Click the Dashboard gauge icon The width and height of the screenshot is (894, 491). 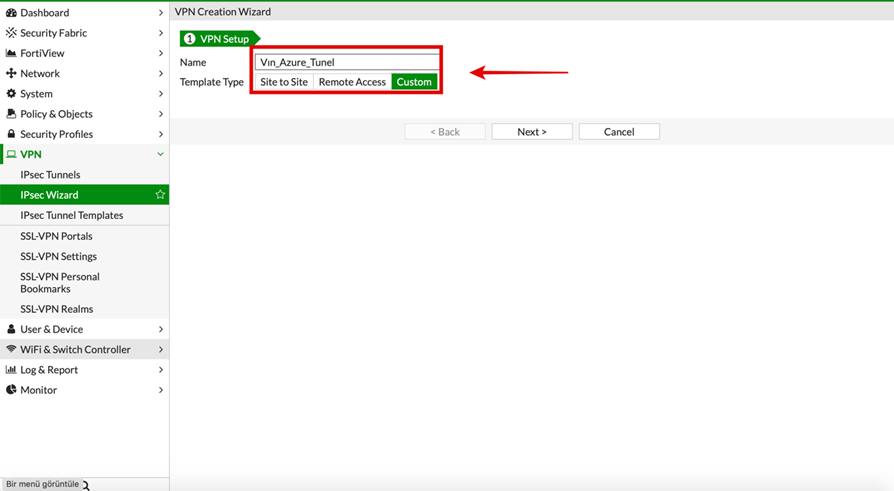point(11,13)
